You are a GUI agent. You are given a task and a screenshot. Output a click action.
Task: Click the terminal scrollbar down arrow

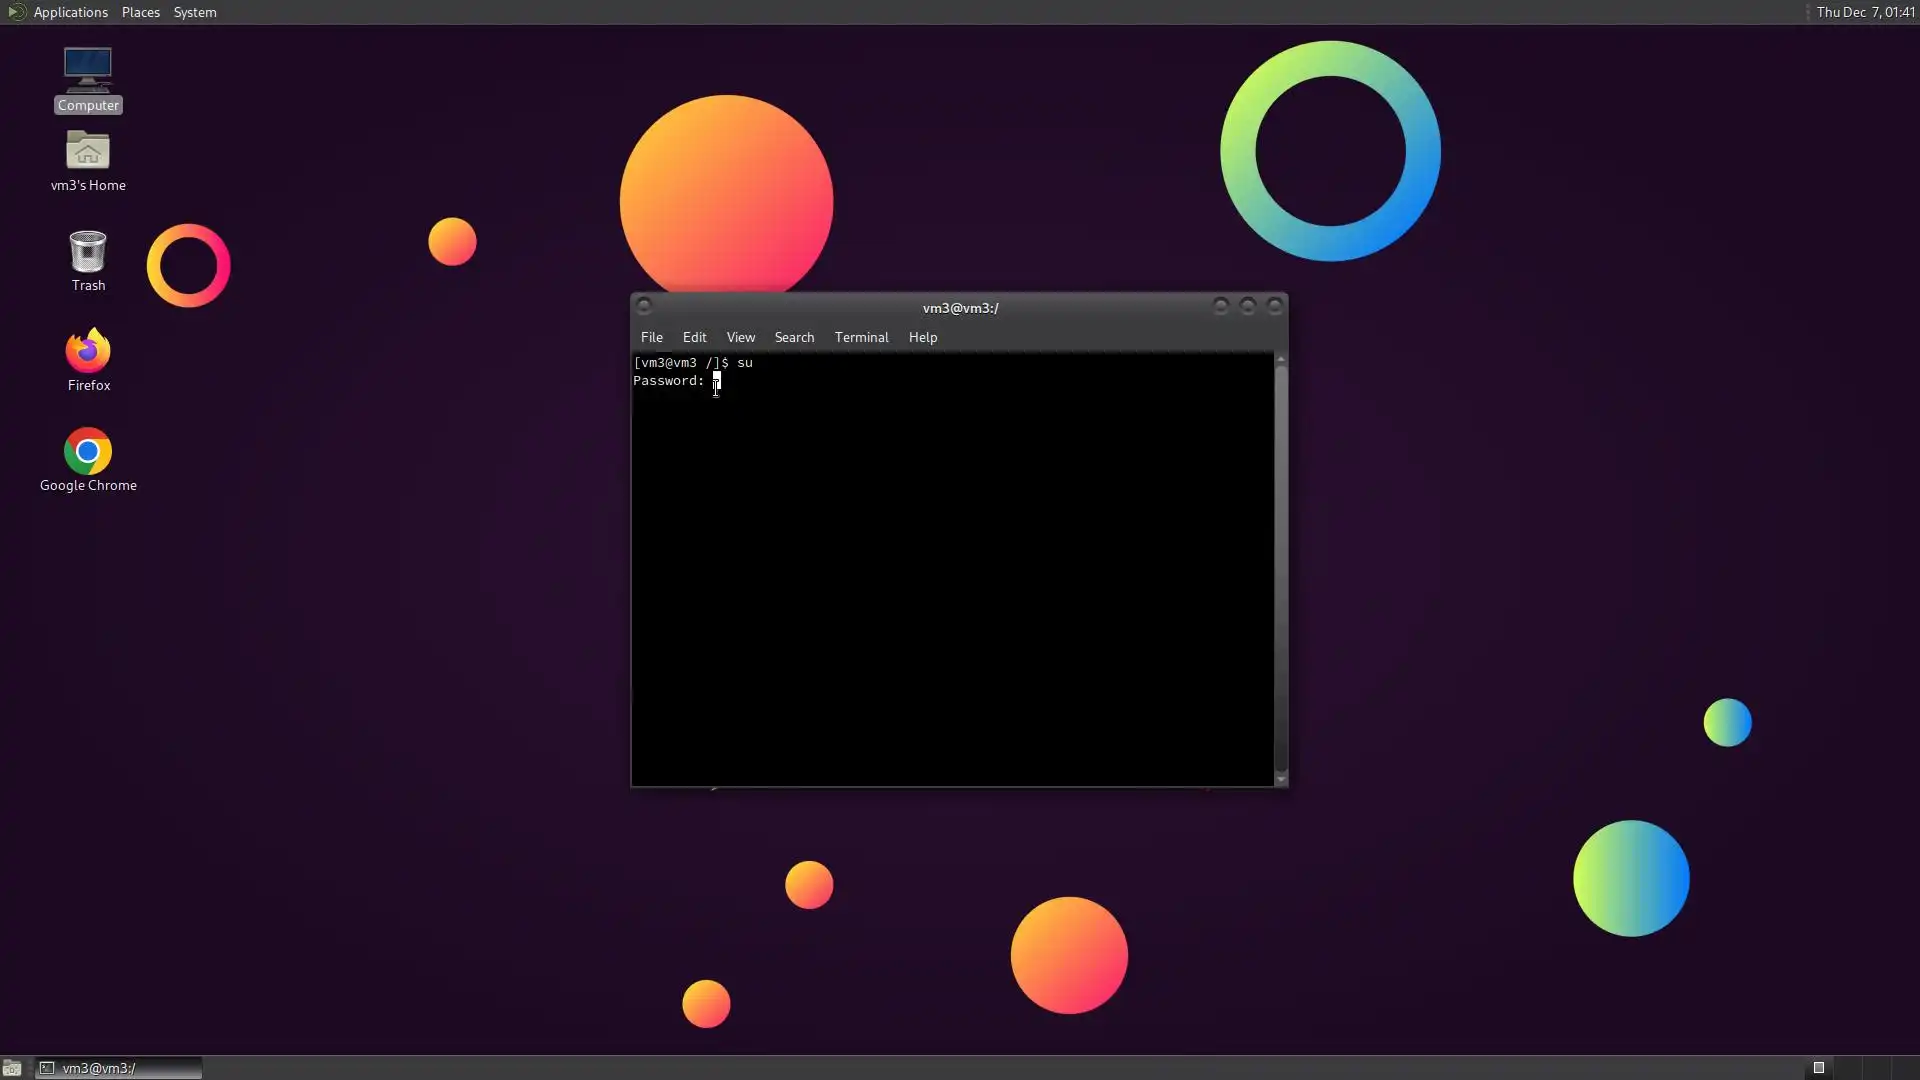coord(1281,779)
